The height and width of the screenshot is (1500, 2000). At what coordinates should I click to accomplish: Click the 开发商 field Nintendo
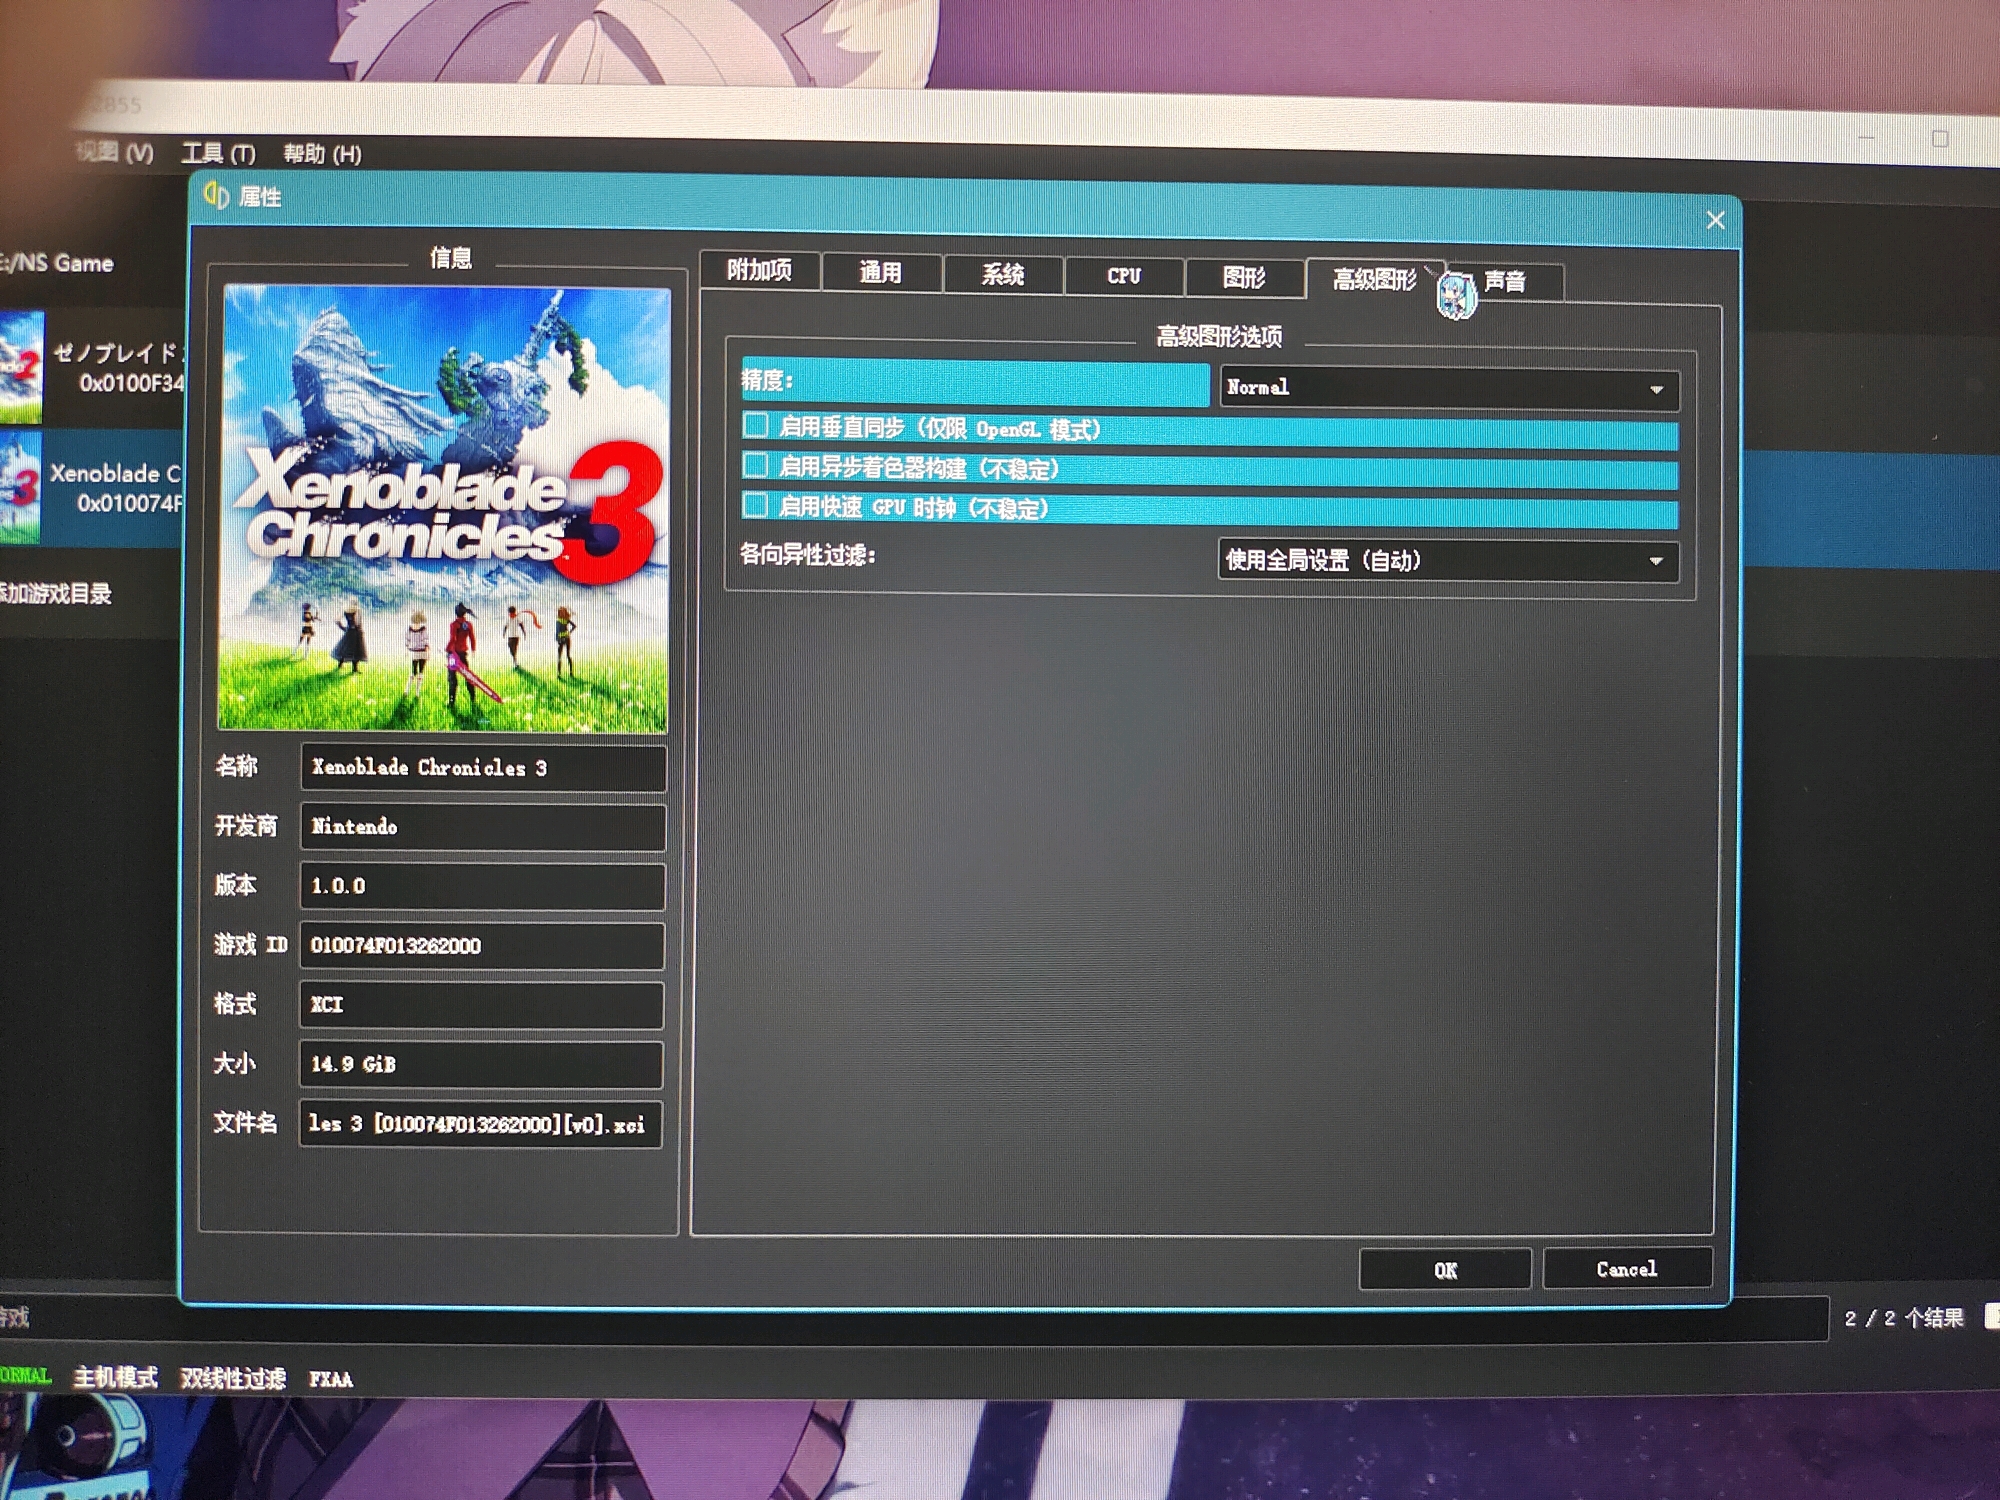(483, 827)
